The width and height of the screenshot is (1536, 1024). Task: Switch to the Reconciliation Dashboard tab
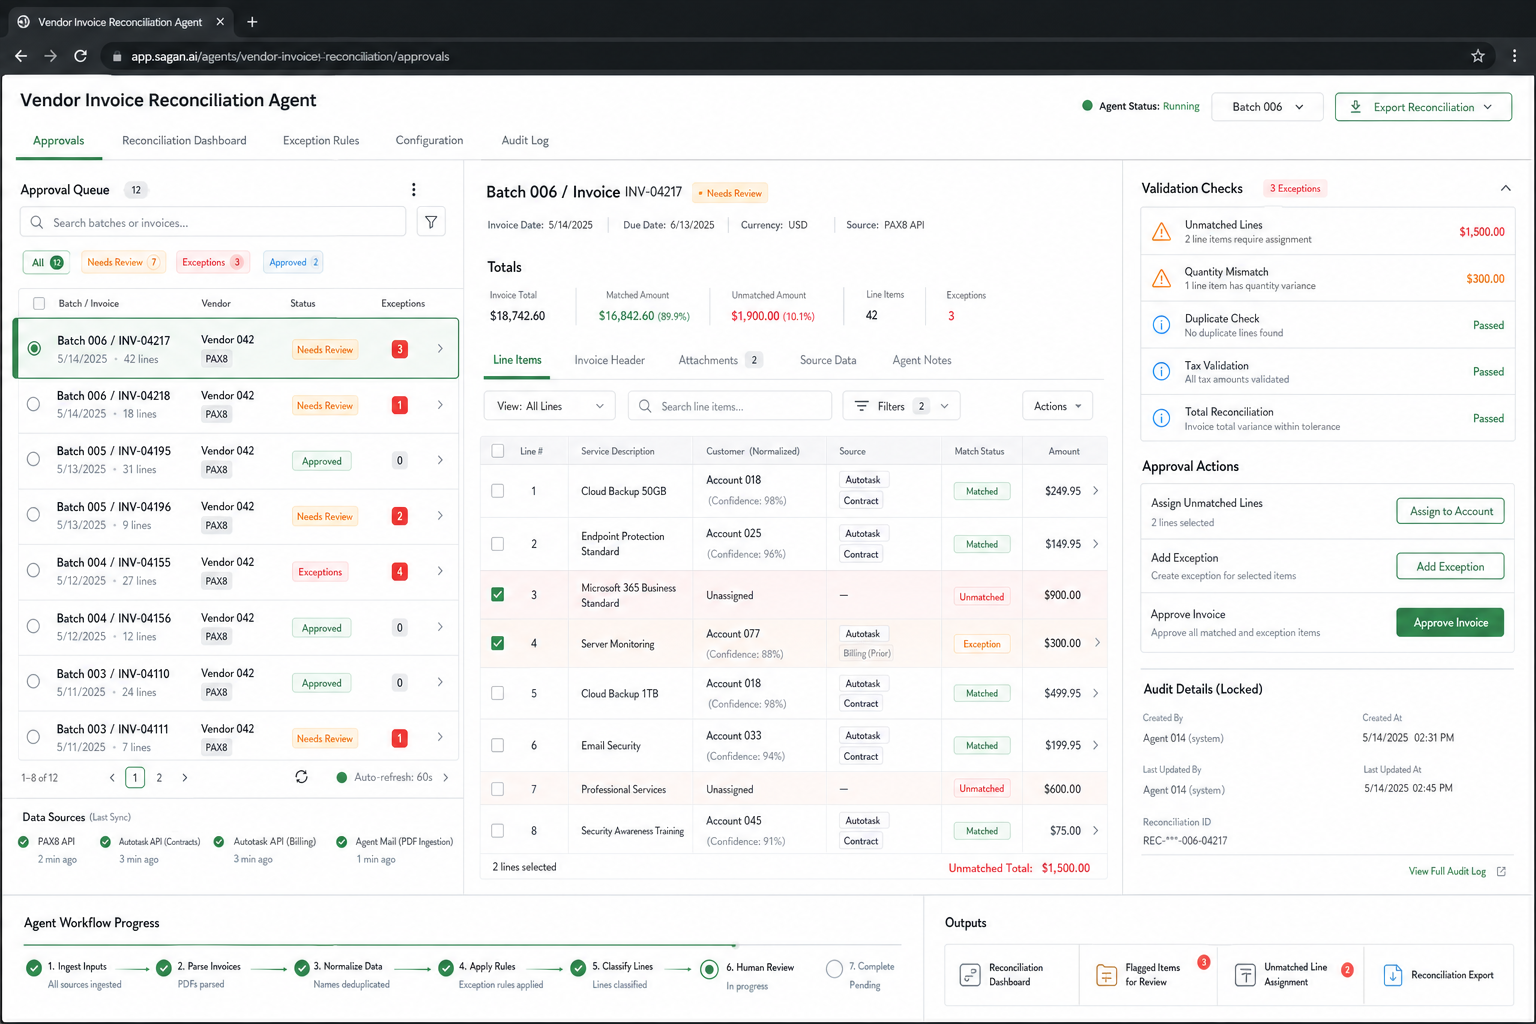click(184, 140)
